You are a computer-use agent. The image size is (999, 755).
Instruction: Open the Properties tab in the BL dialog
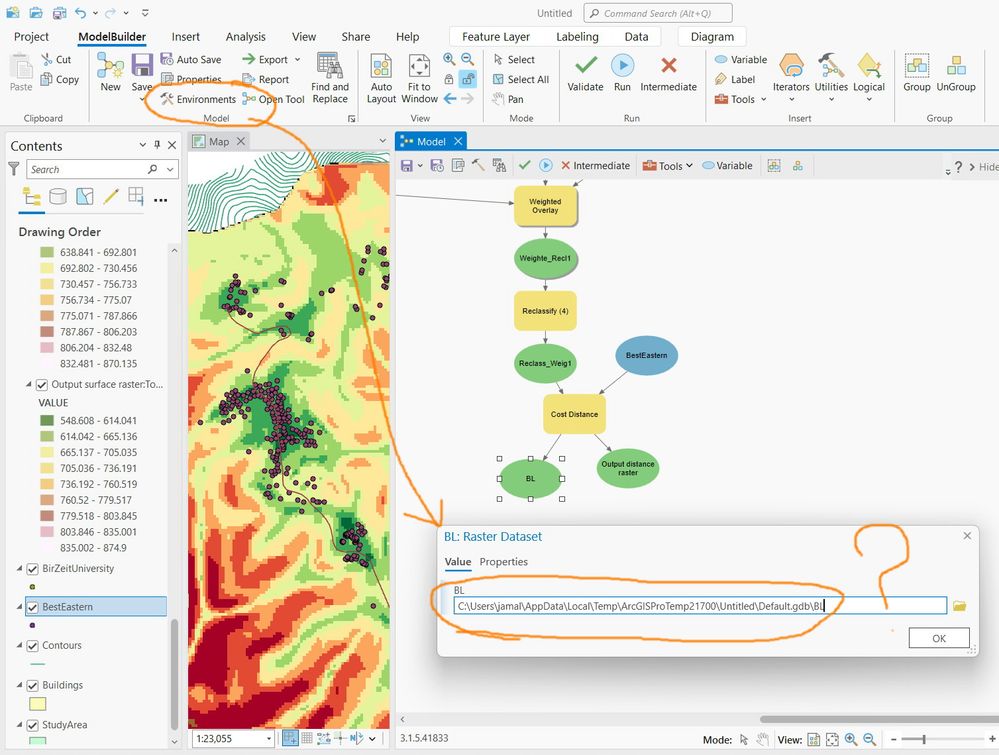click(503, 561)
